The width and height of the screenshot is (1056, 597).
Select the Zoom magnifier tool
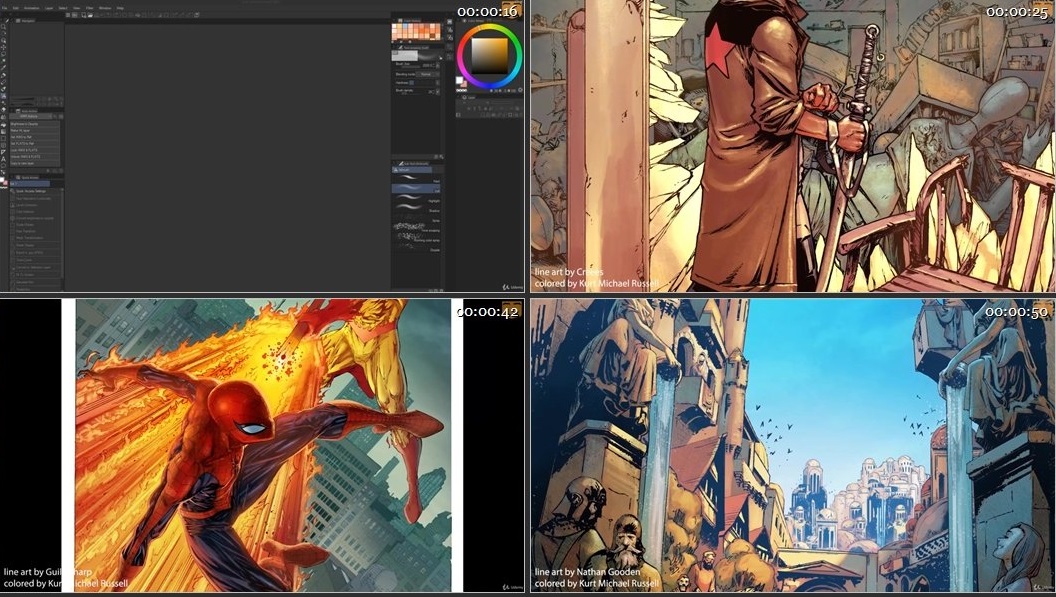tap(3, 27)
